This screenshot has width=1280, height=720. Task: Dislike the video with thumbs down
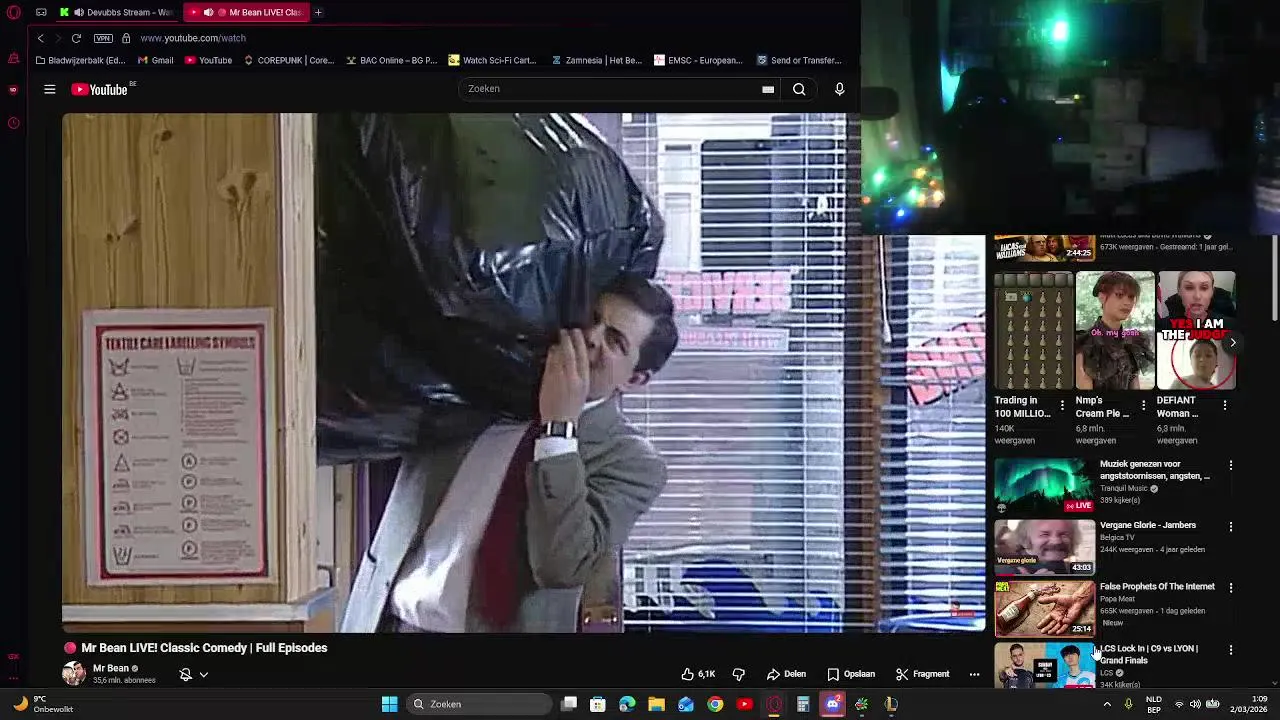click(739, 674)
